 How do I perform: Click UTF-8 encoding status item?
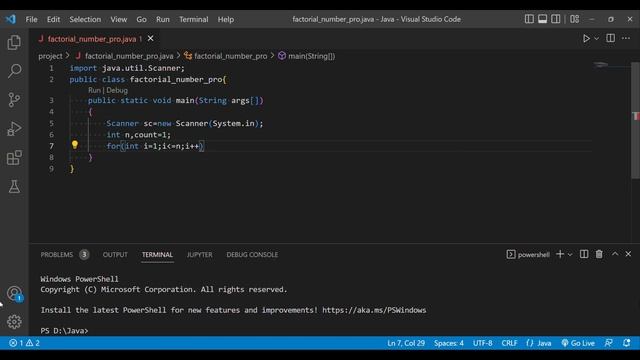(482, 343)
